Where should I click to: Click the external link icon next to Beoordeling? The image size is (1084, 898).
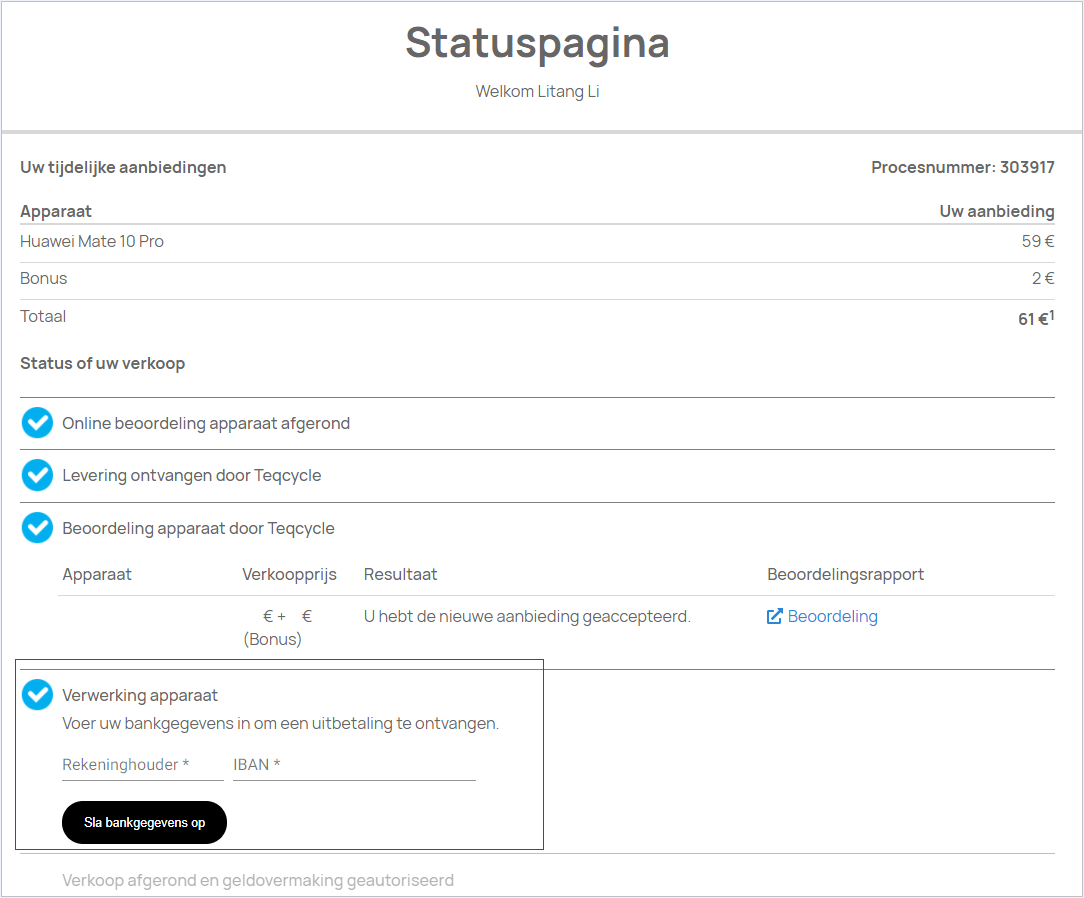click(x=774, y=616)
